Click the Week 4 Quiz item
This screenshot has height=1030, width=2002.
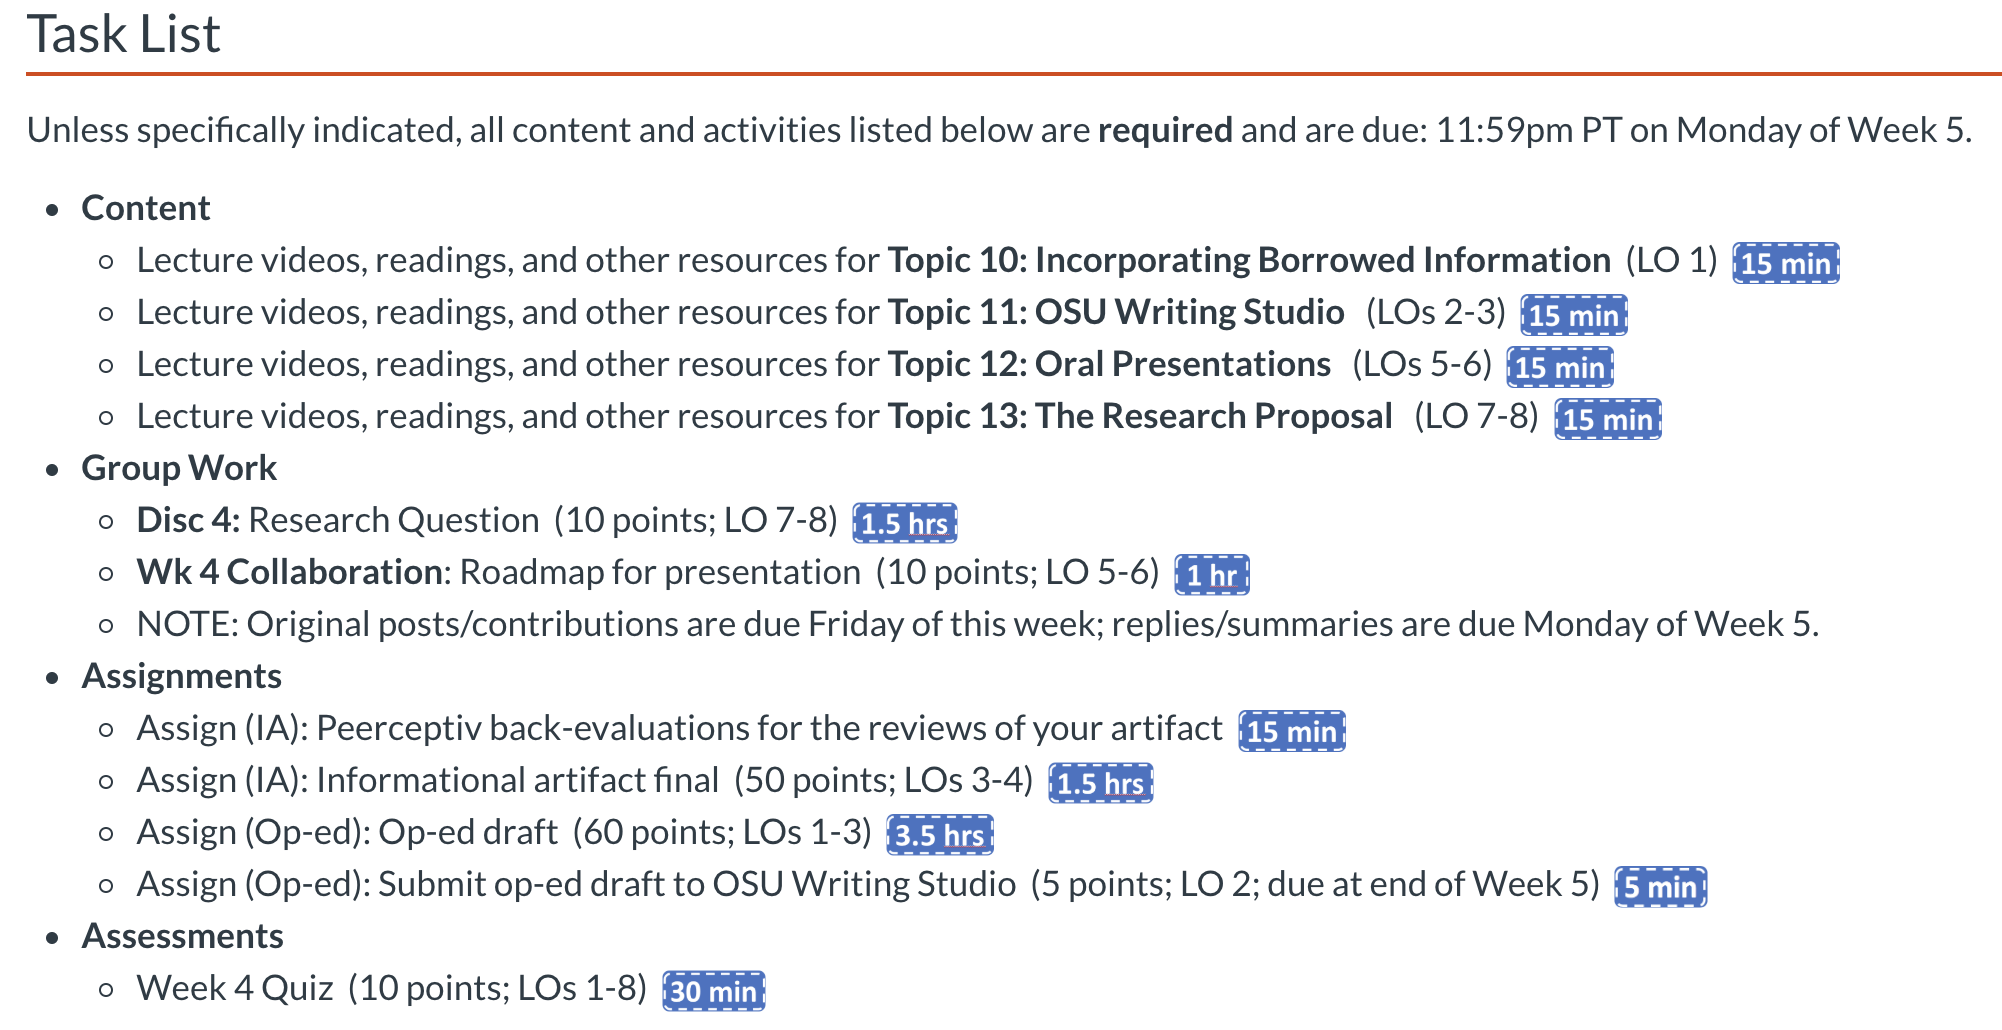click(x=235, y=988)
